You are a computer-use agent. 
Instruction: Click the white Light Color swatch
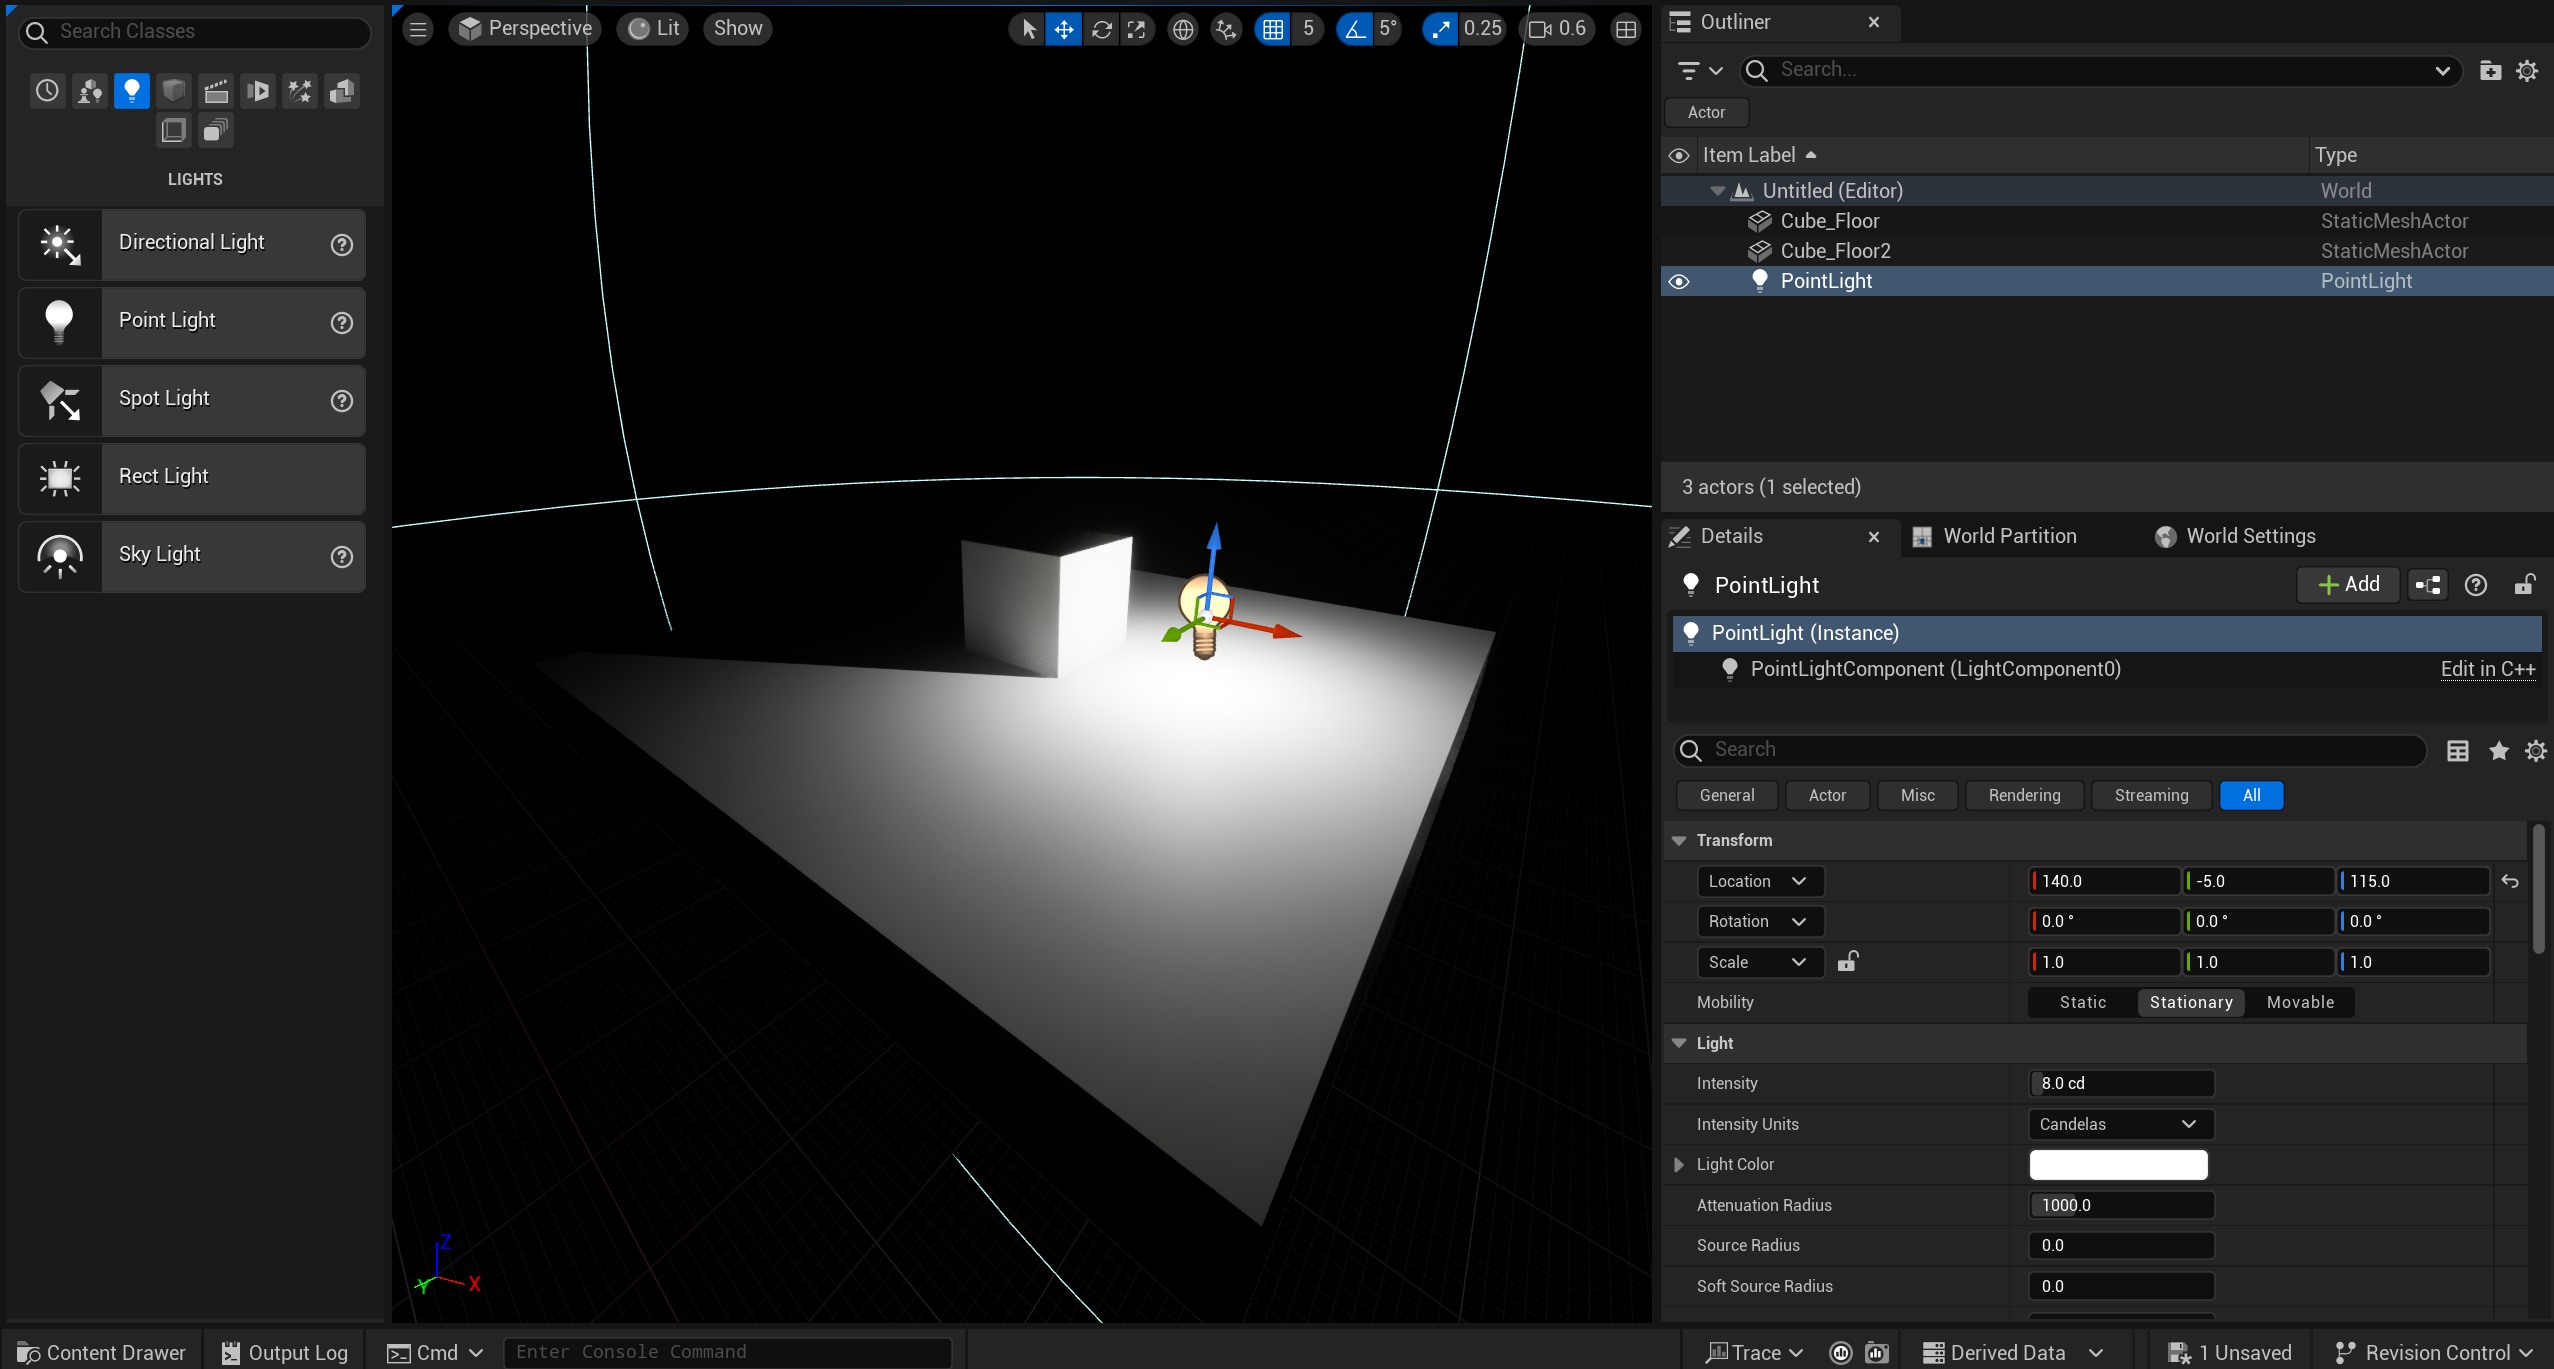2118,1165
